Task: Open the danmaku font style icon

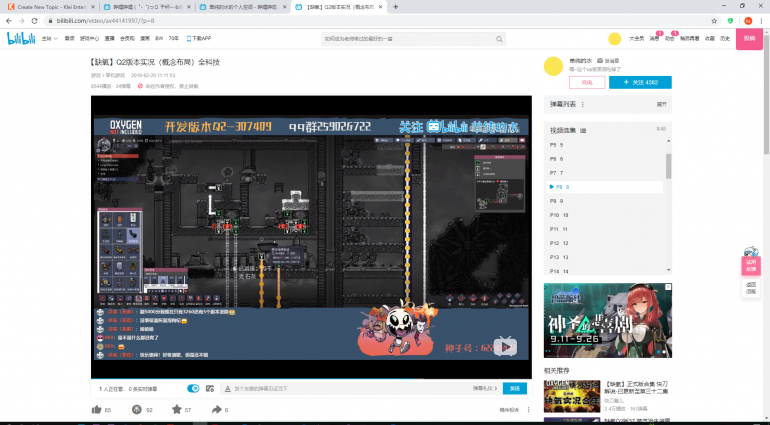Action: point(227,389)
